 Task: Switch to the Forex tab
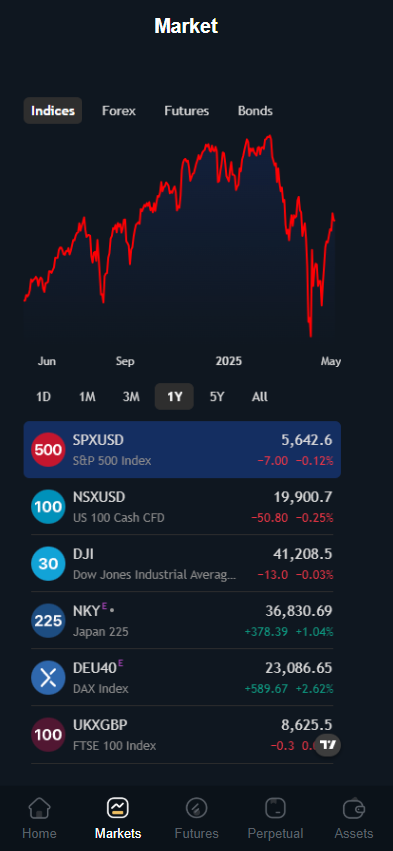[x=119, y=111]
